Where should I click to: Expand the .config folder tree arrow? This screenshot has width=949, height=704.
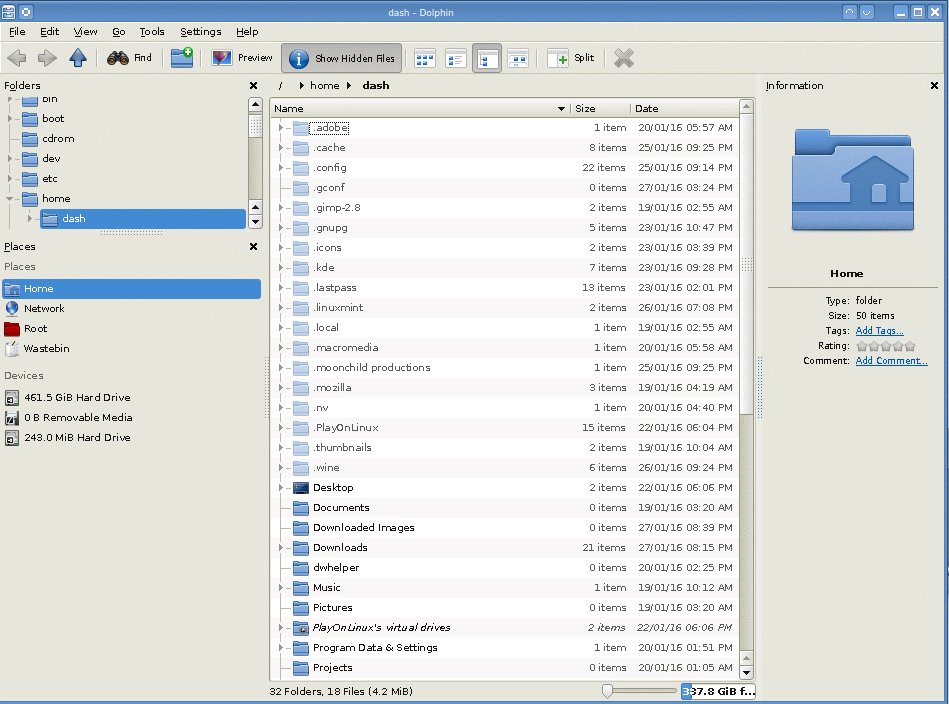[281, 168]
